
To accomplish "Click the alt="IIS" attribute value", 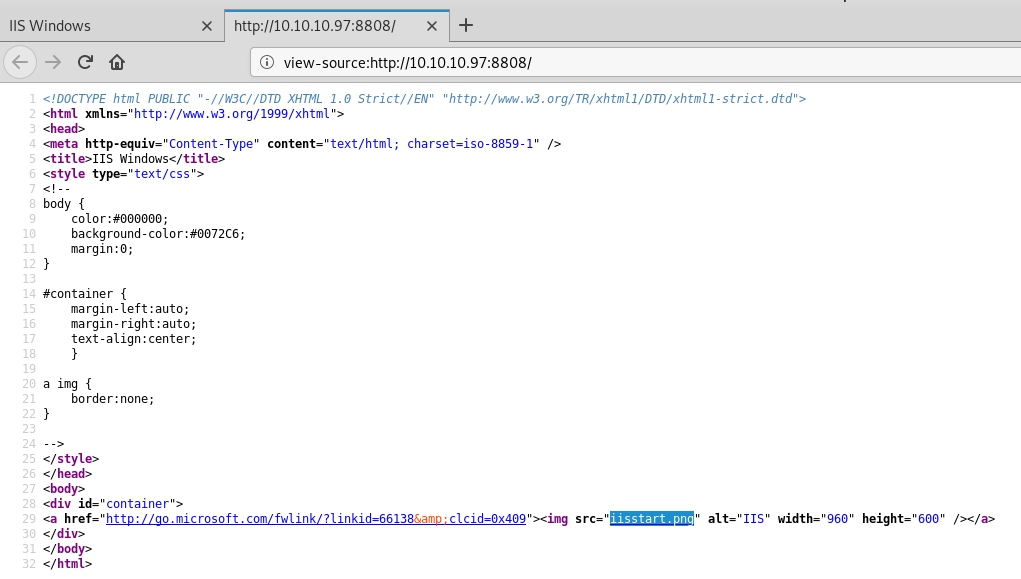I will tap(753, 519).
